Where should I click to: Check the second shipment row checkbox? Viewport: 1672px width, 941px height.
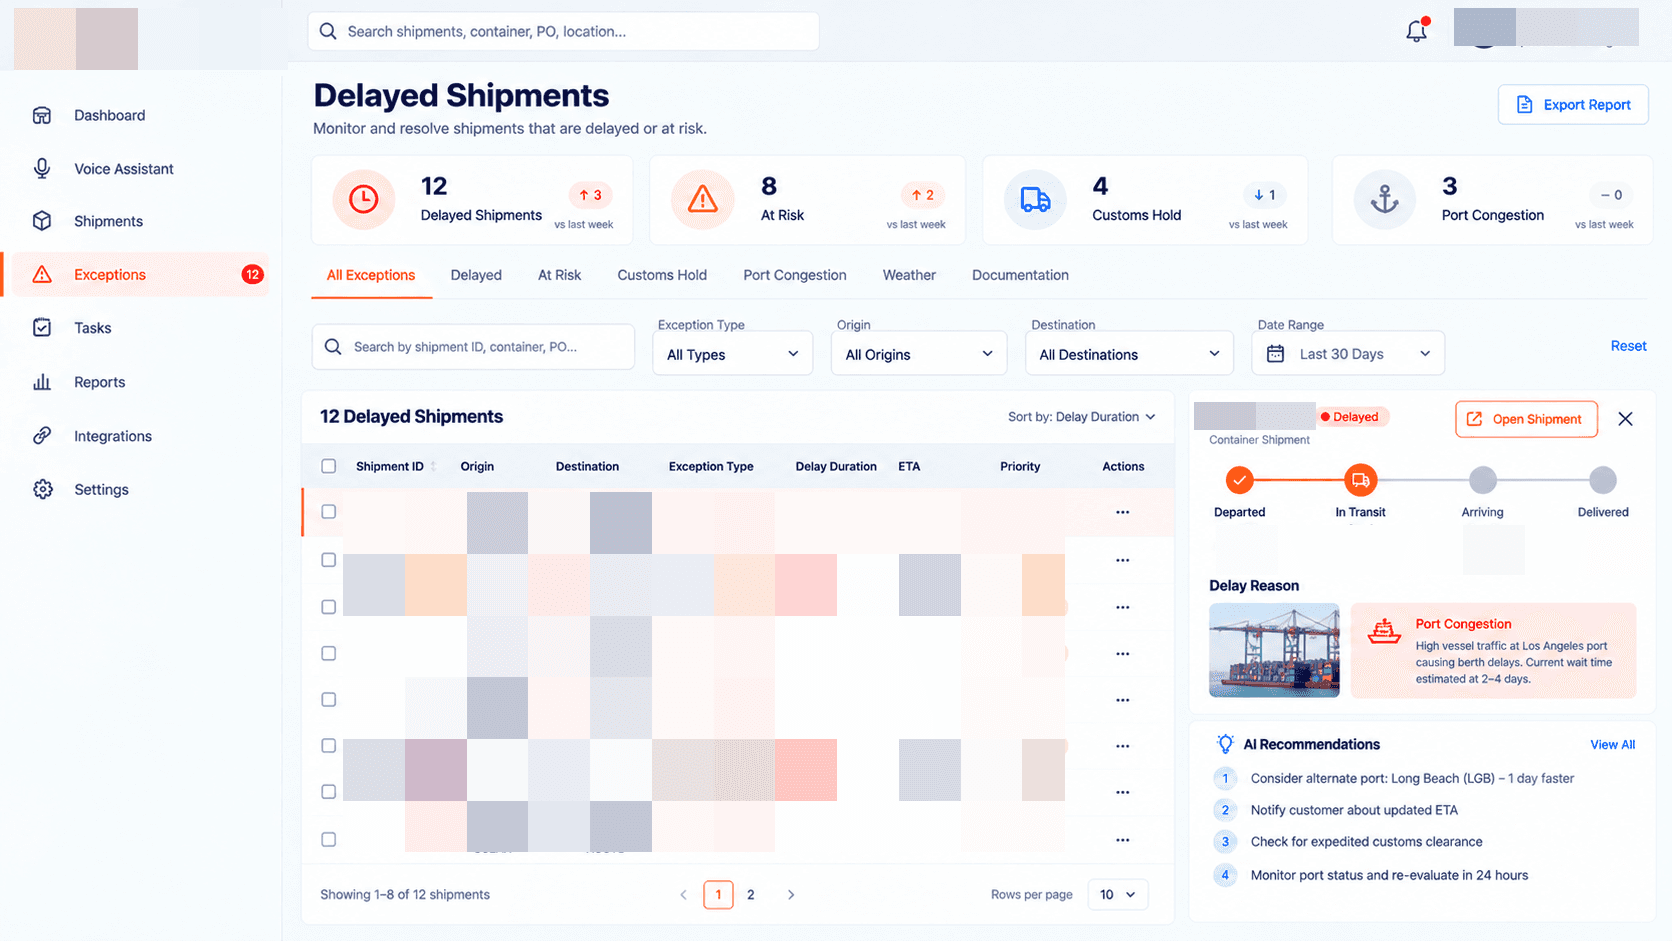point(328,560)
